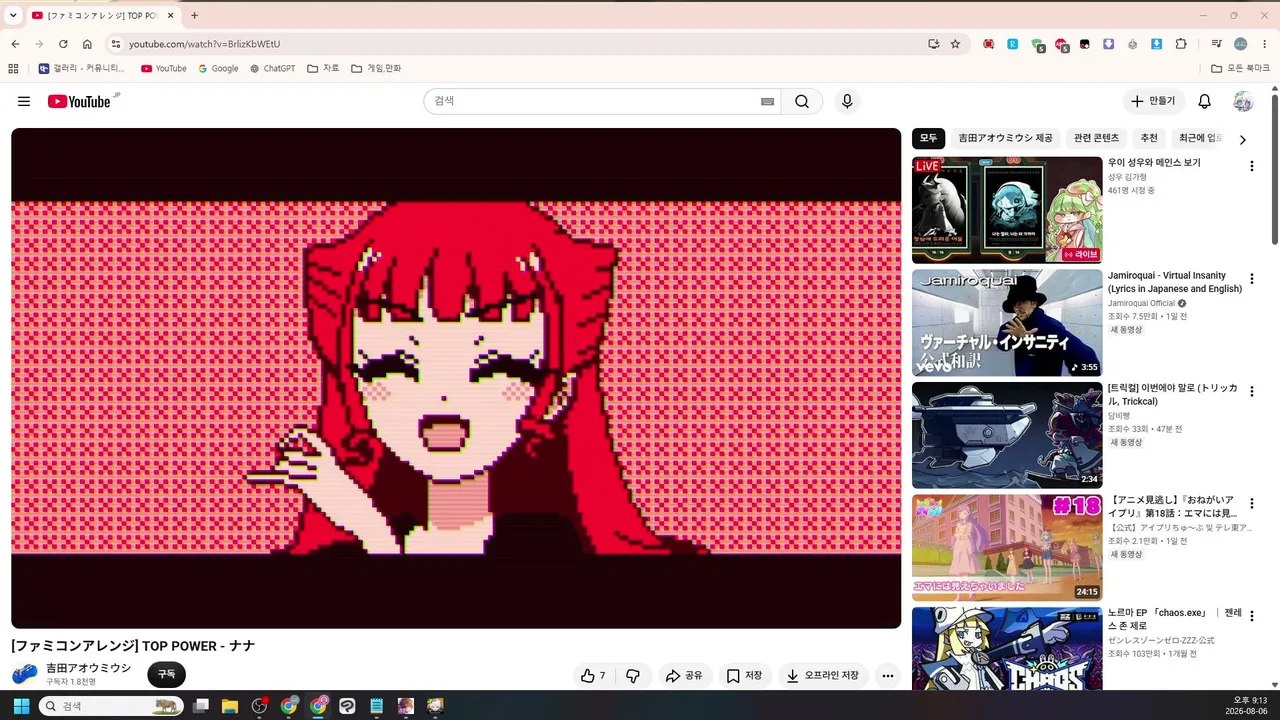This screenshot has height=720, width=1280.
Task: Open the Chrome three-dot menu
Action: click(1264, 44)
